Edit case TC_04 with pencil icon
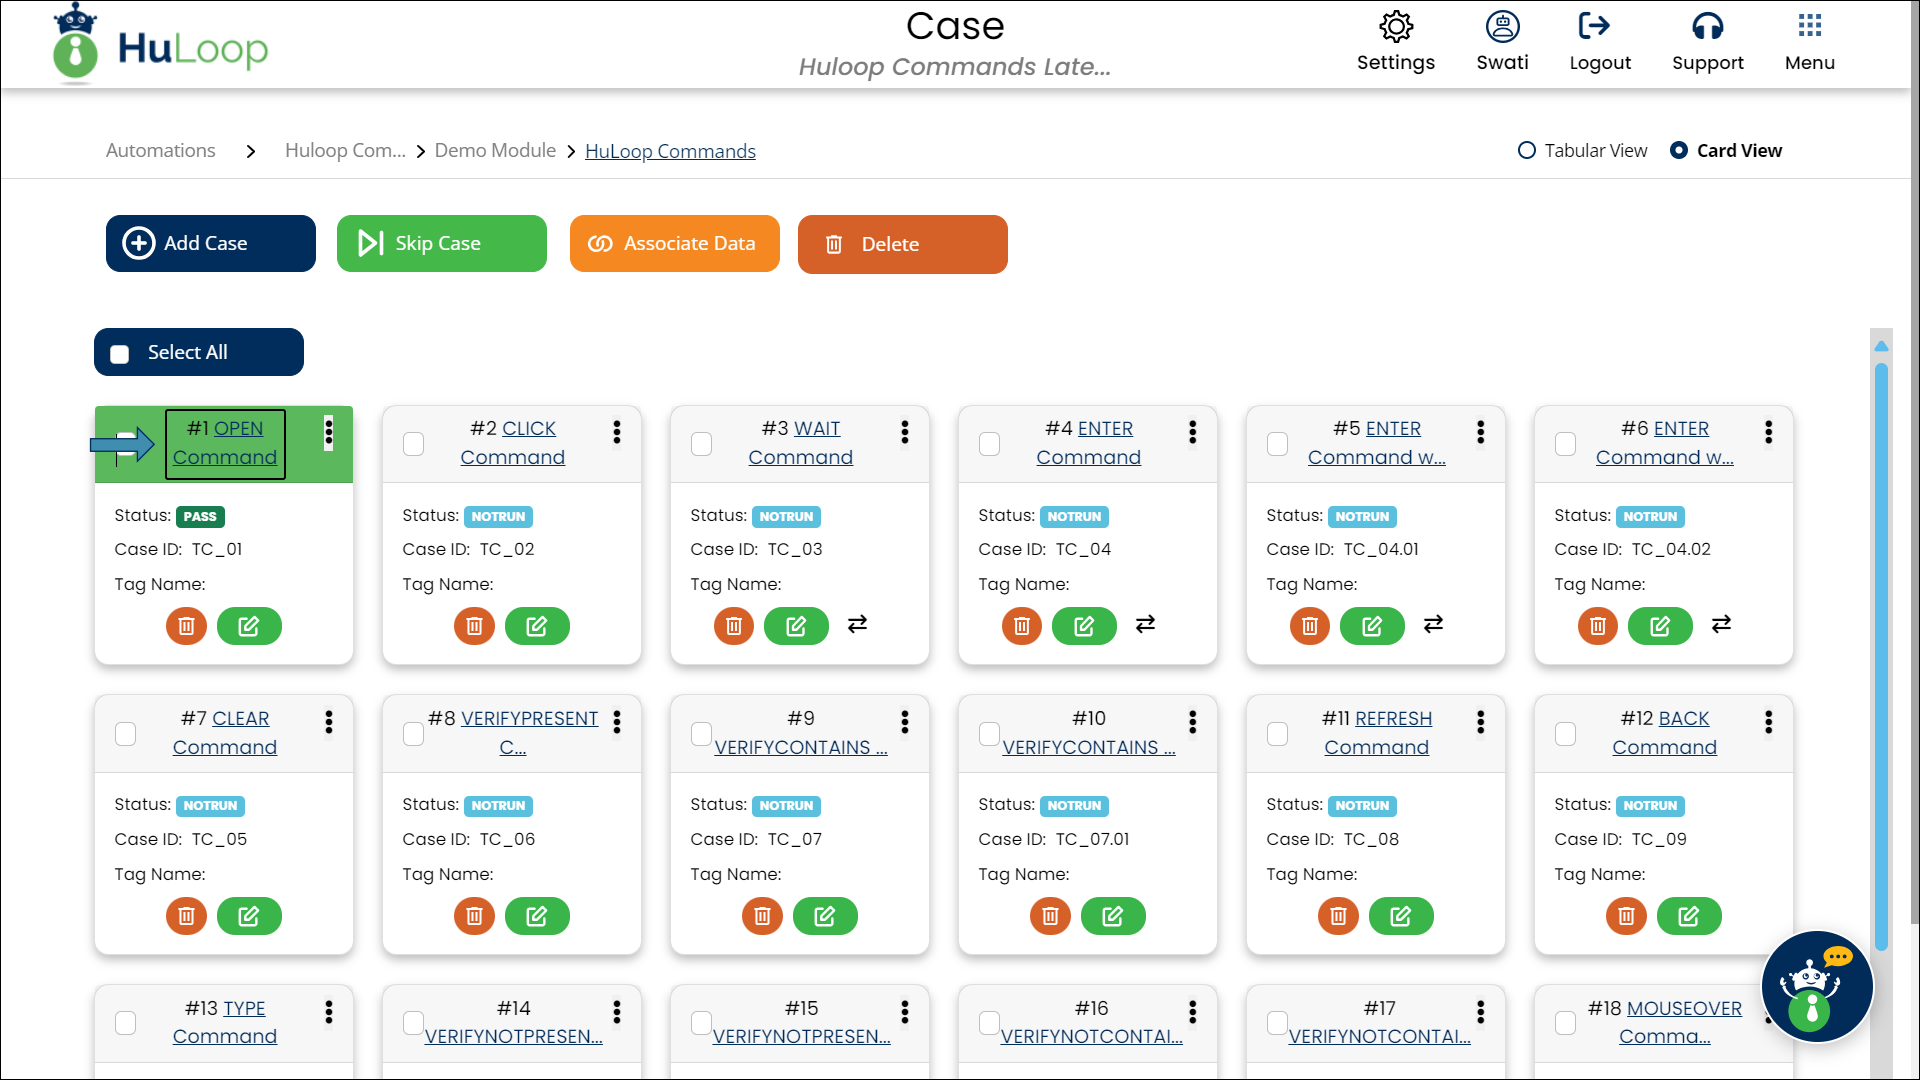The width and height of the screenshot is (1920, 1080). (x=1084, y=626)
